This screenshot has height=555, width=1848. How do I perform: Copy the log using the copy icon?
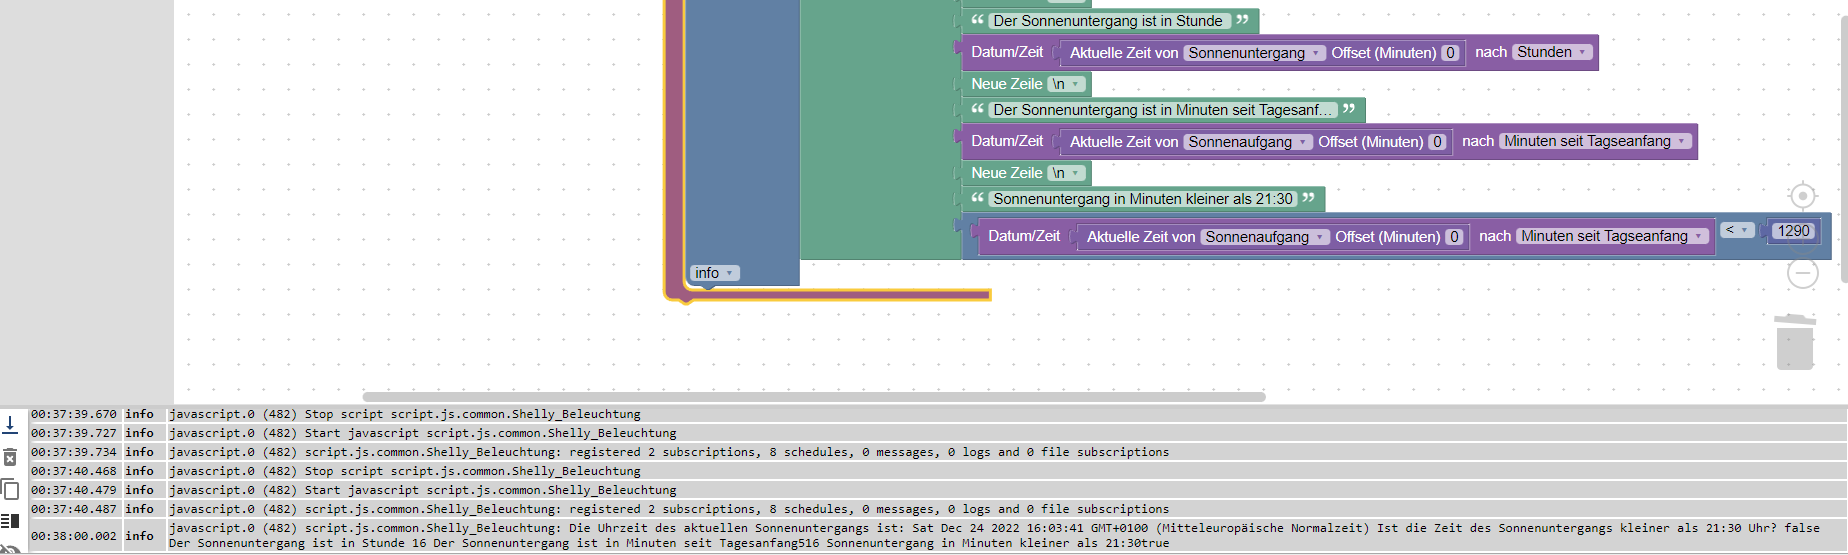click(x=10, y=489)
